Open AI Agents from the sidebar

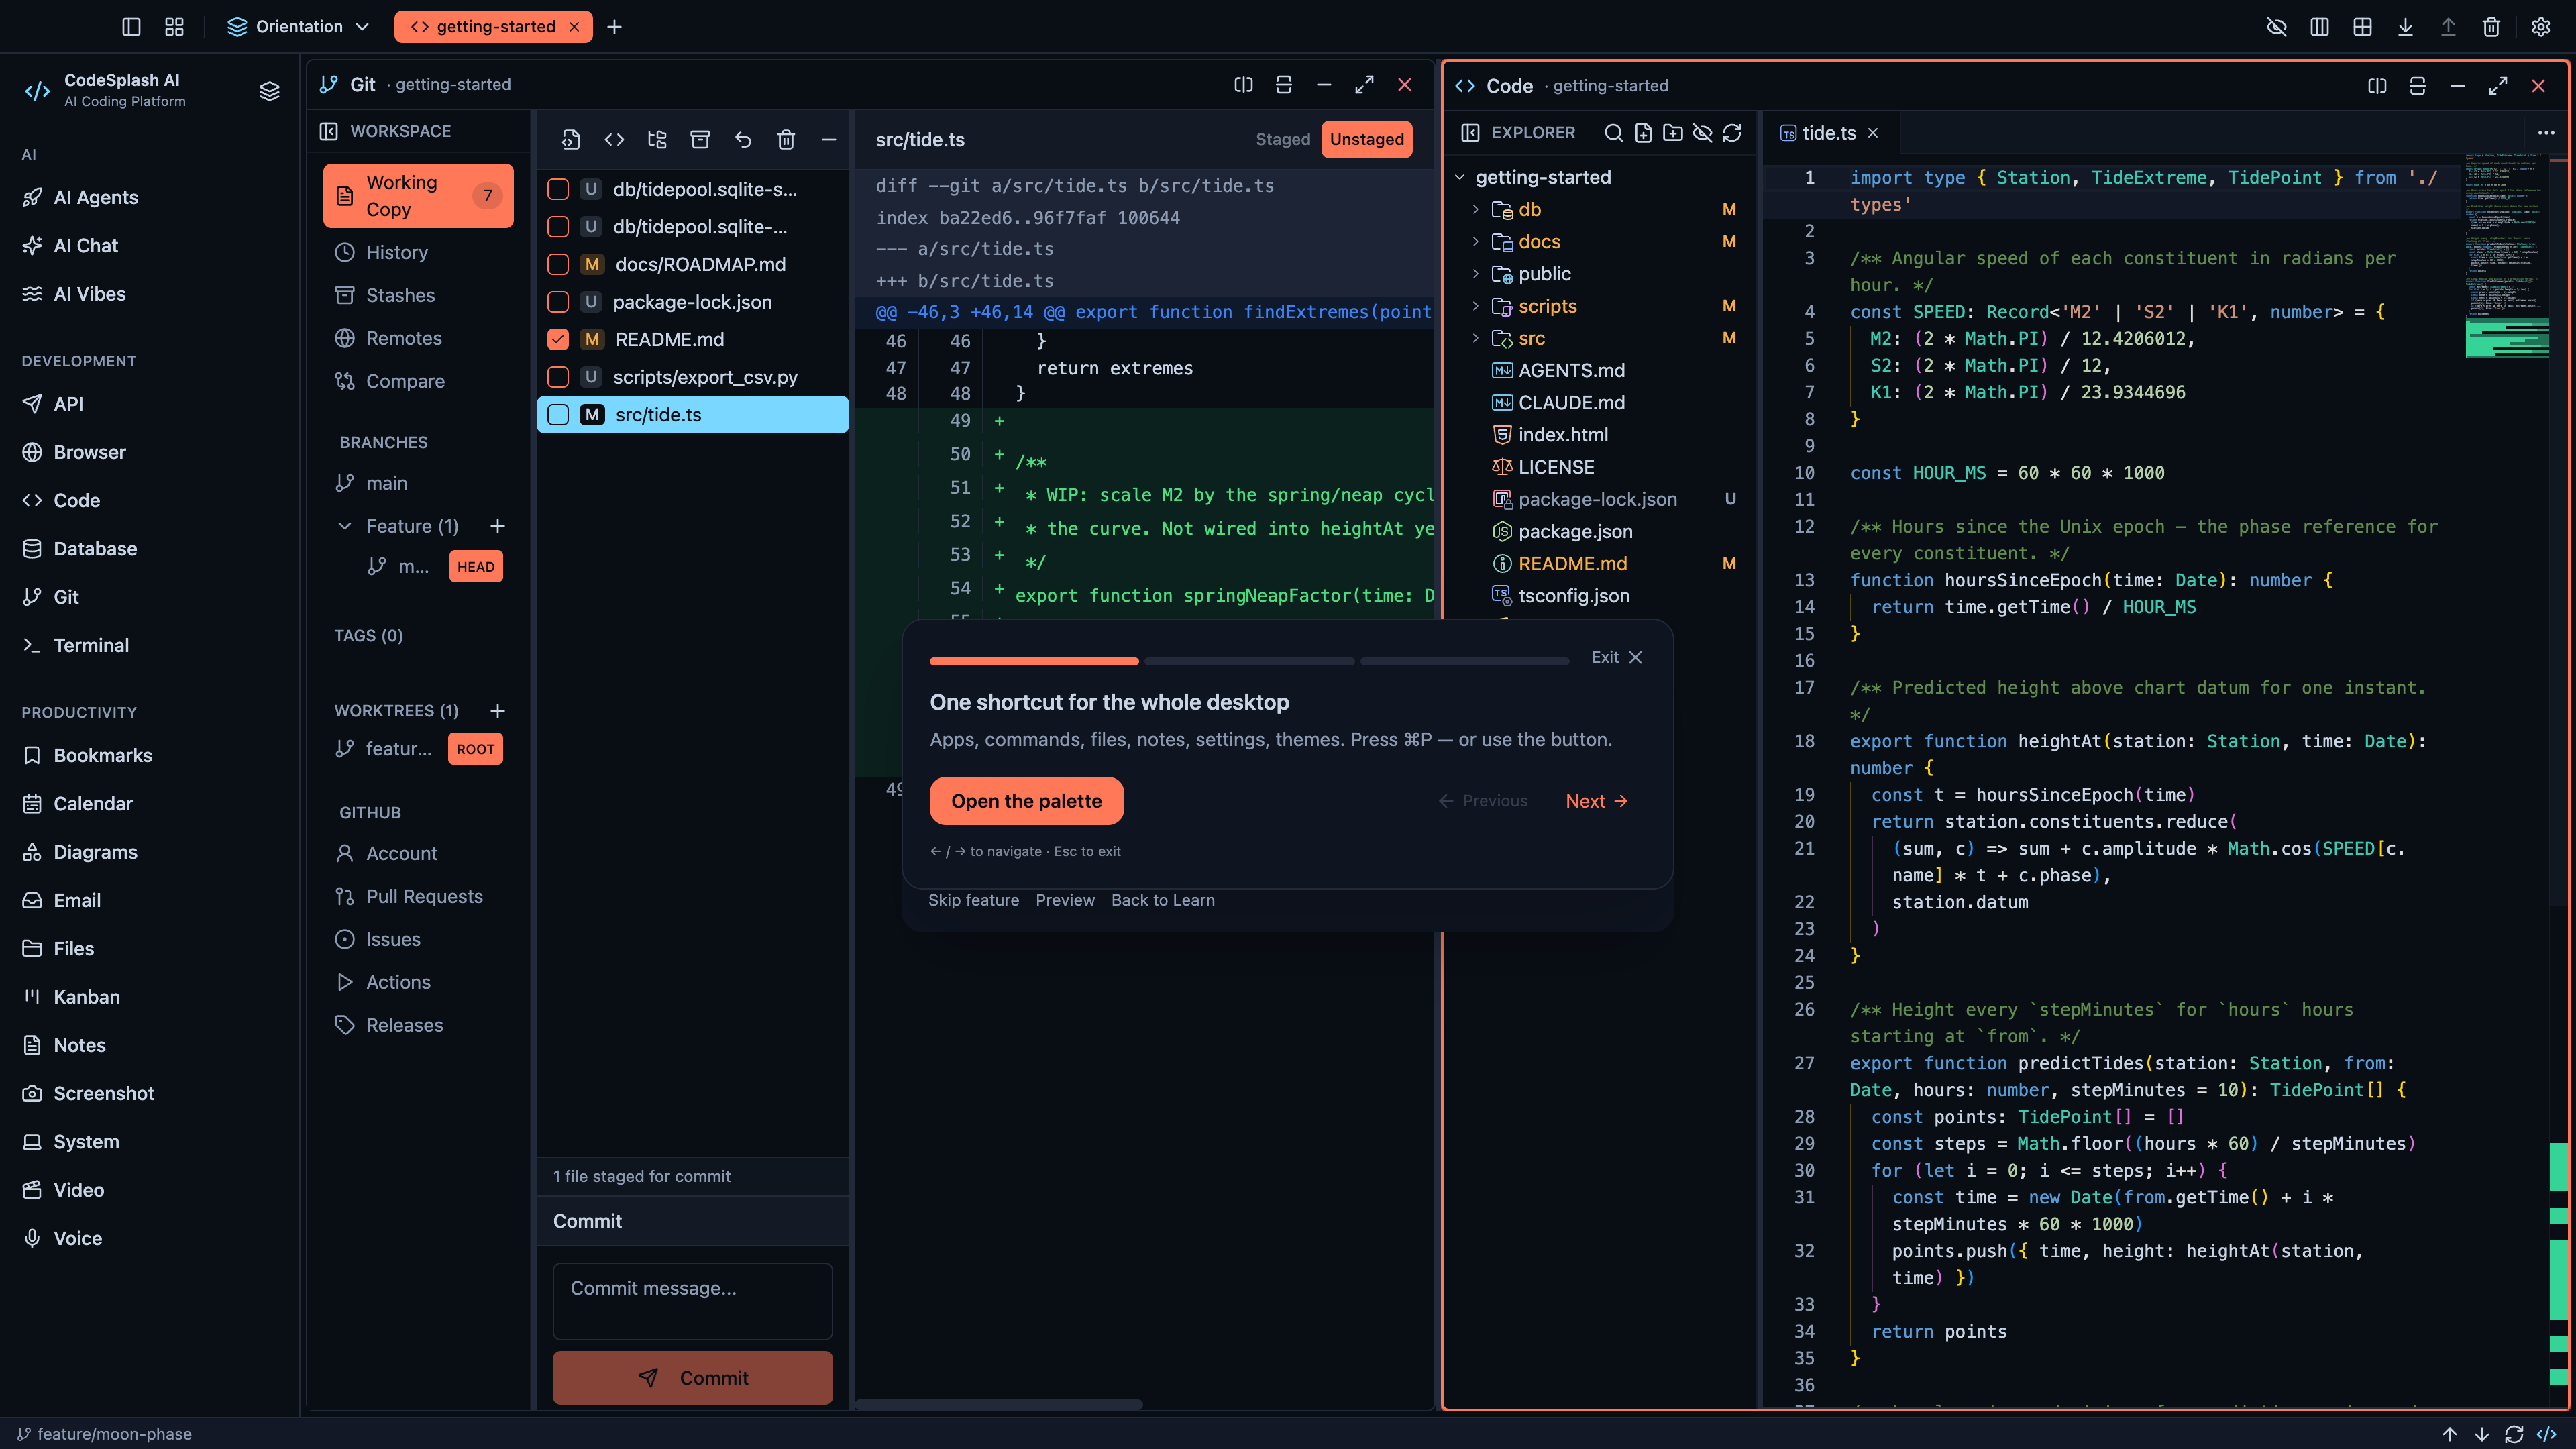point(95,197)
